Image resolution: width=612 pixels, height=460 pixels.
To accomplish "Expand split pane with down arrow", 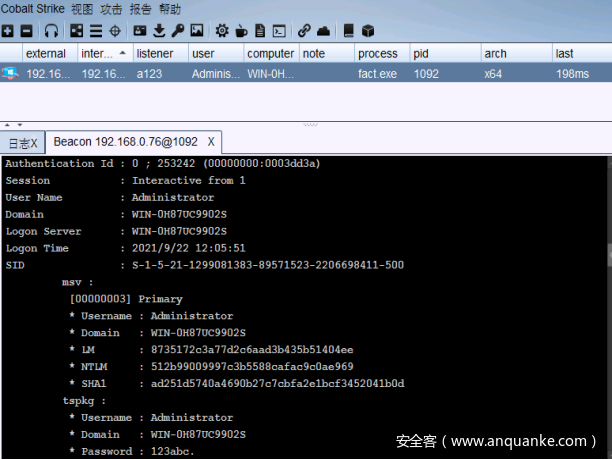I will [x=20, y=125].
